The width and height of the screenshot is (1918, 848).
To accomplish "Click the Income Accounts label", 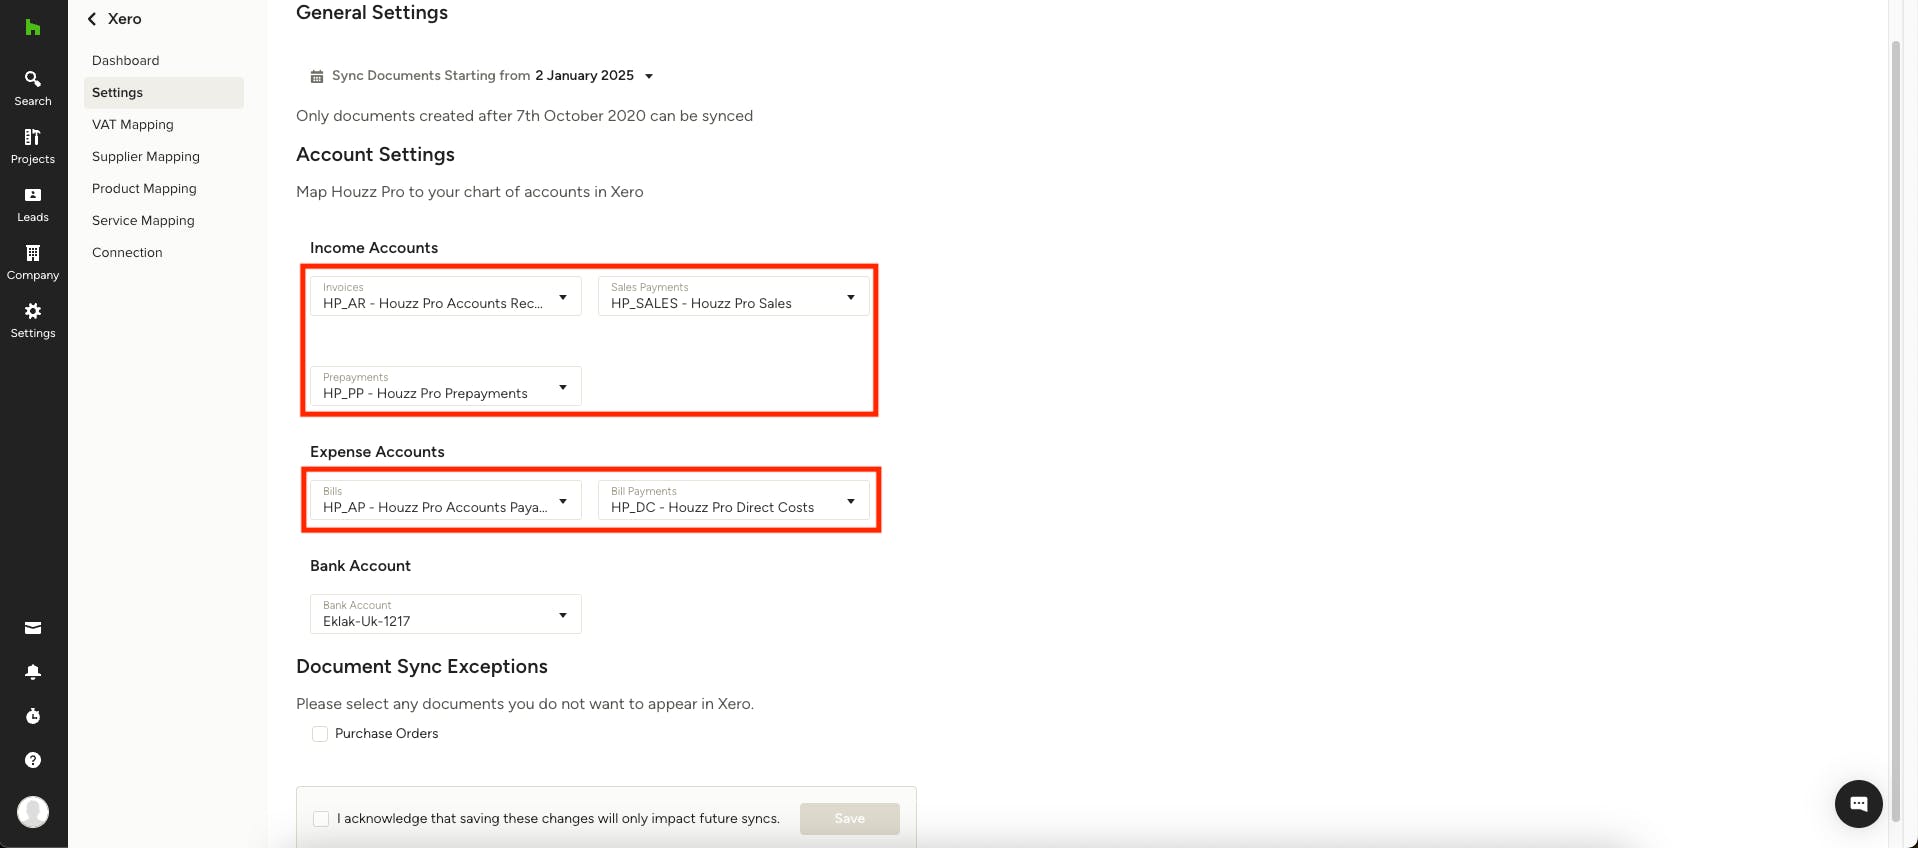I will (374, 248).
